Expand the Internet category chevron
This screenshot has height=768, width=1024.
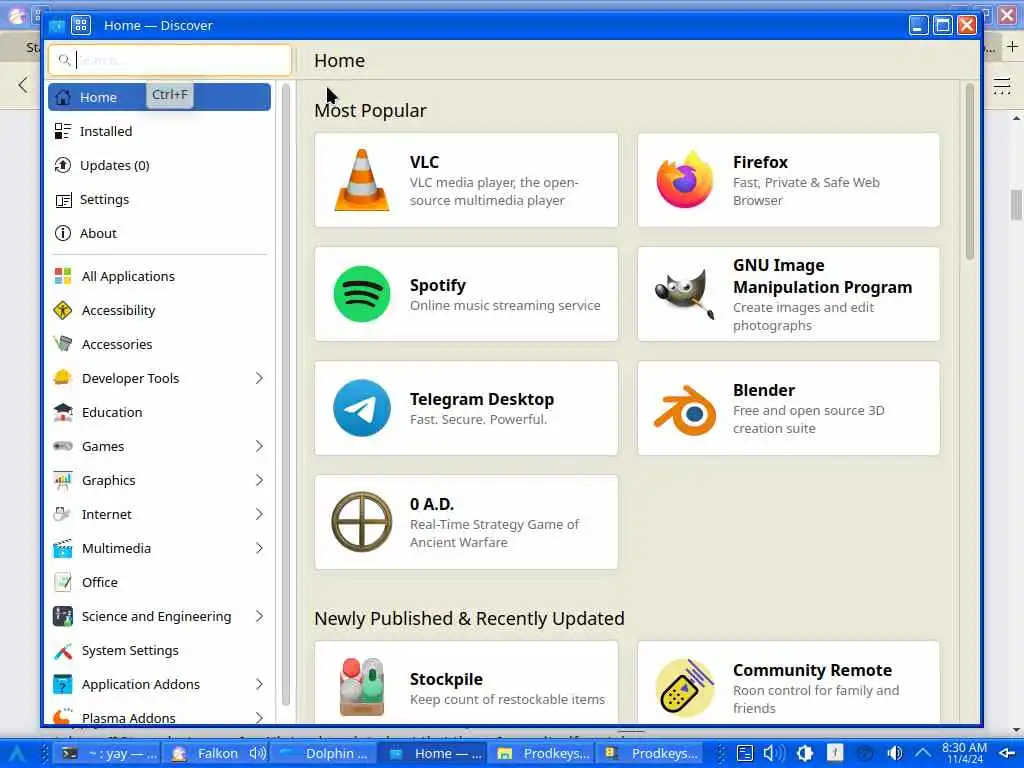(x=259, y=514)
